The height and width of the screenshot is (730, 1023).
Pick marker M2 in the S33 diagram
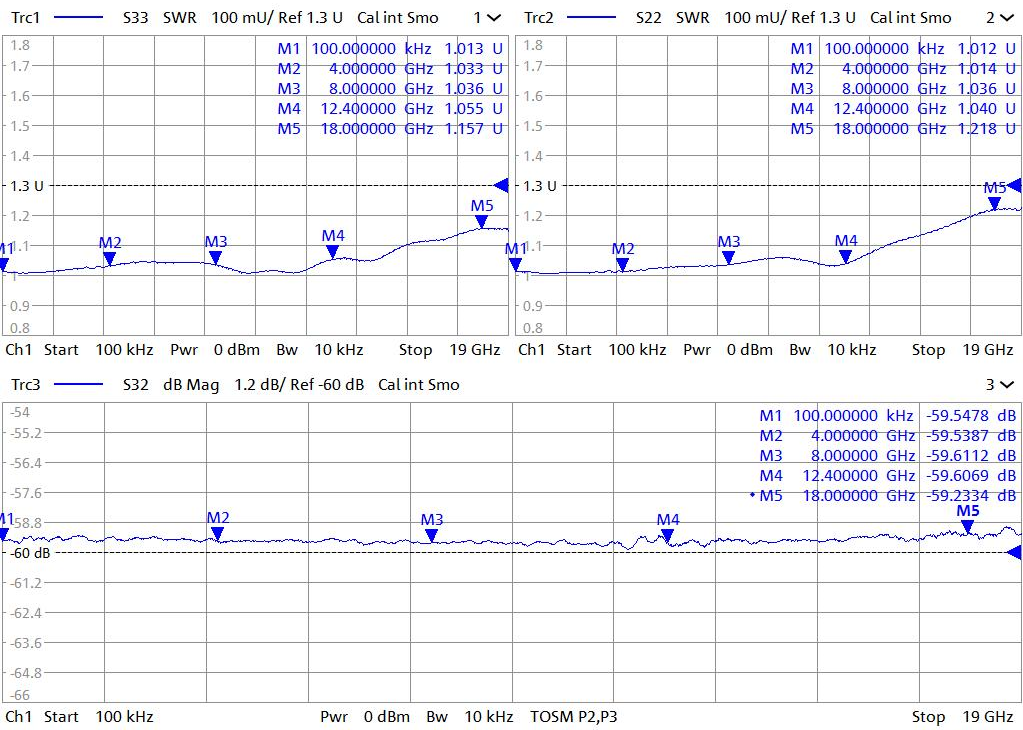(110, 259)
